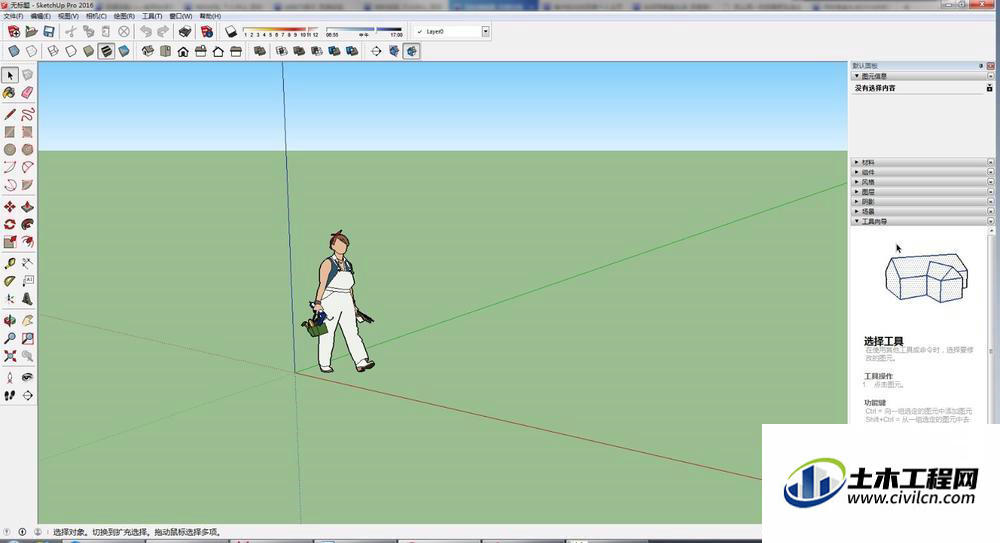
Task: Toggle Hidden Line style icon
Action: [71, 51]
